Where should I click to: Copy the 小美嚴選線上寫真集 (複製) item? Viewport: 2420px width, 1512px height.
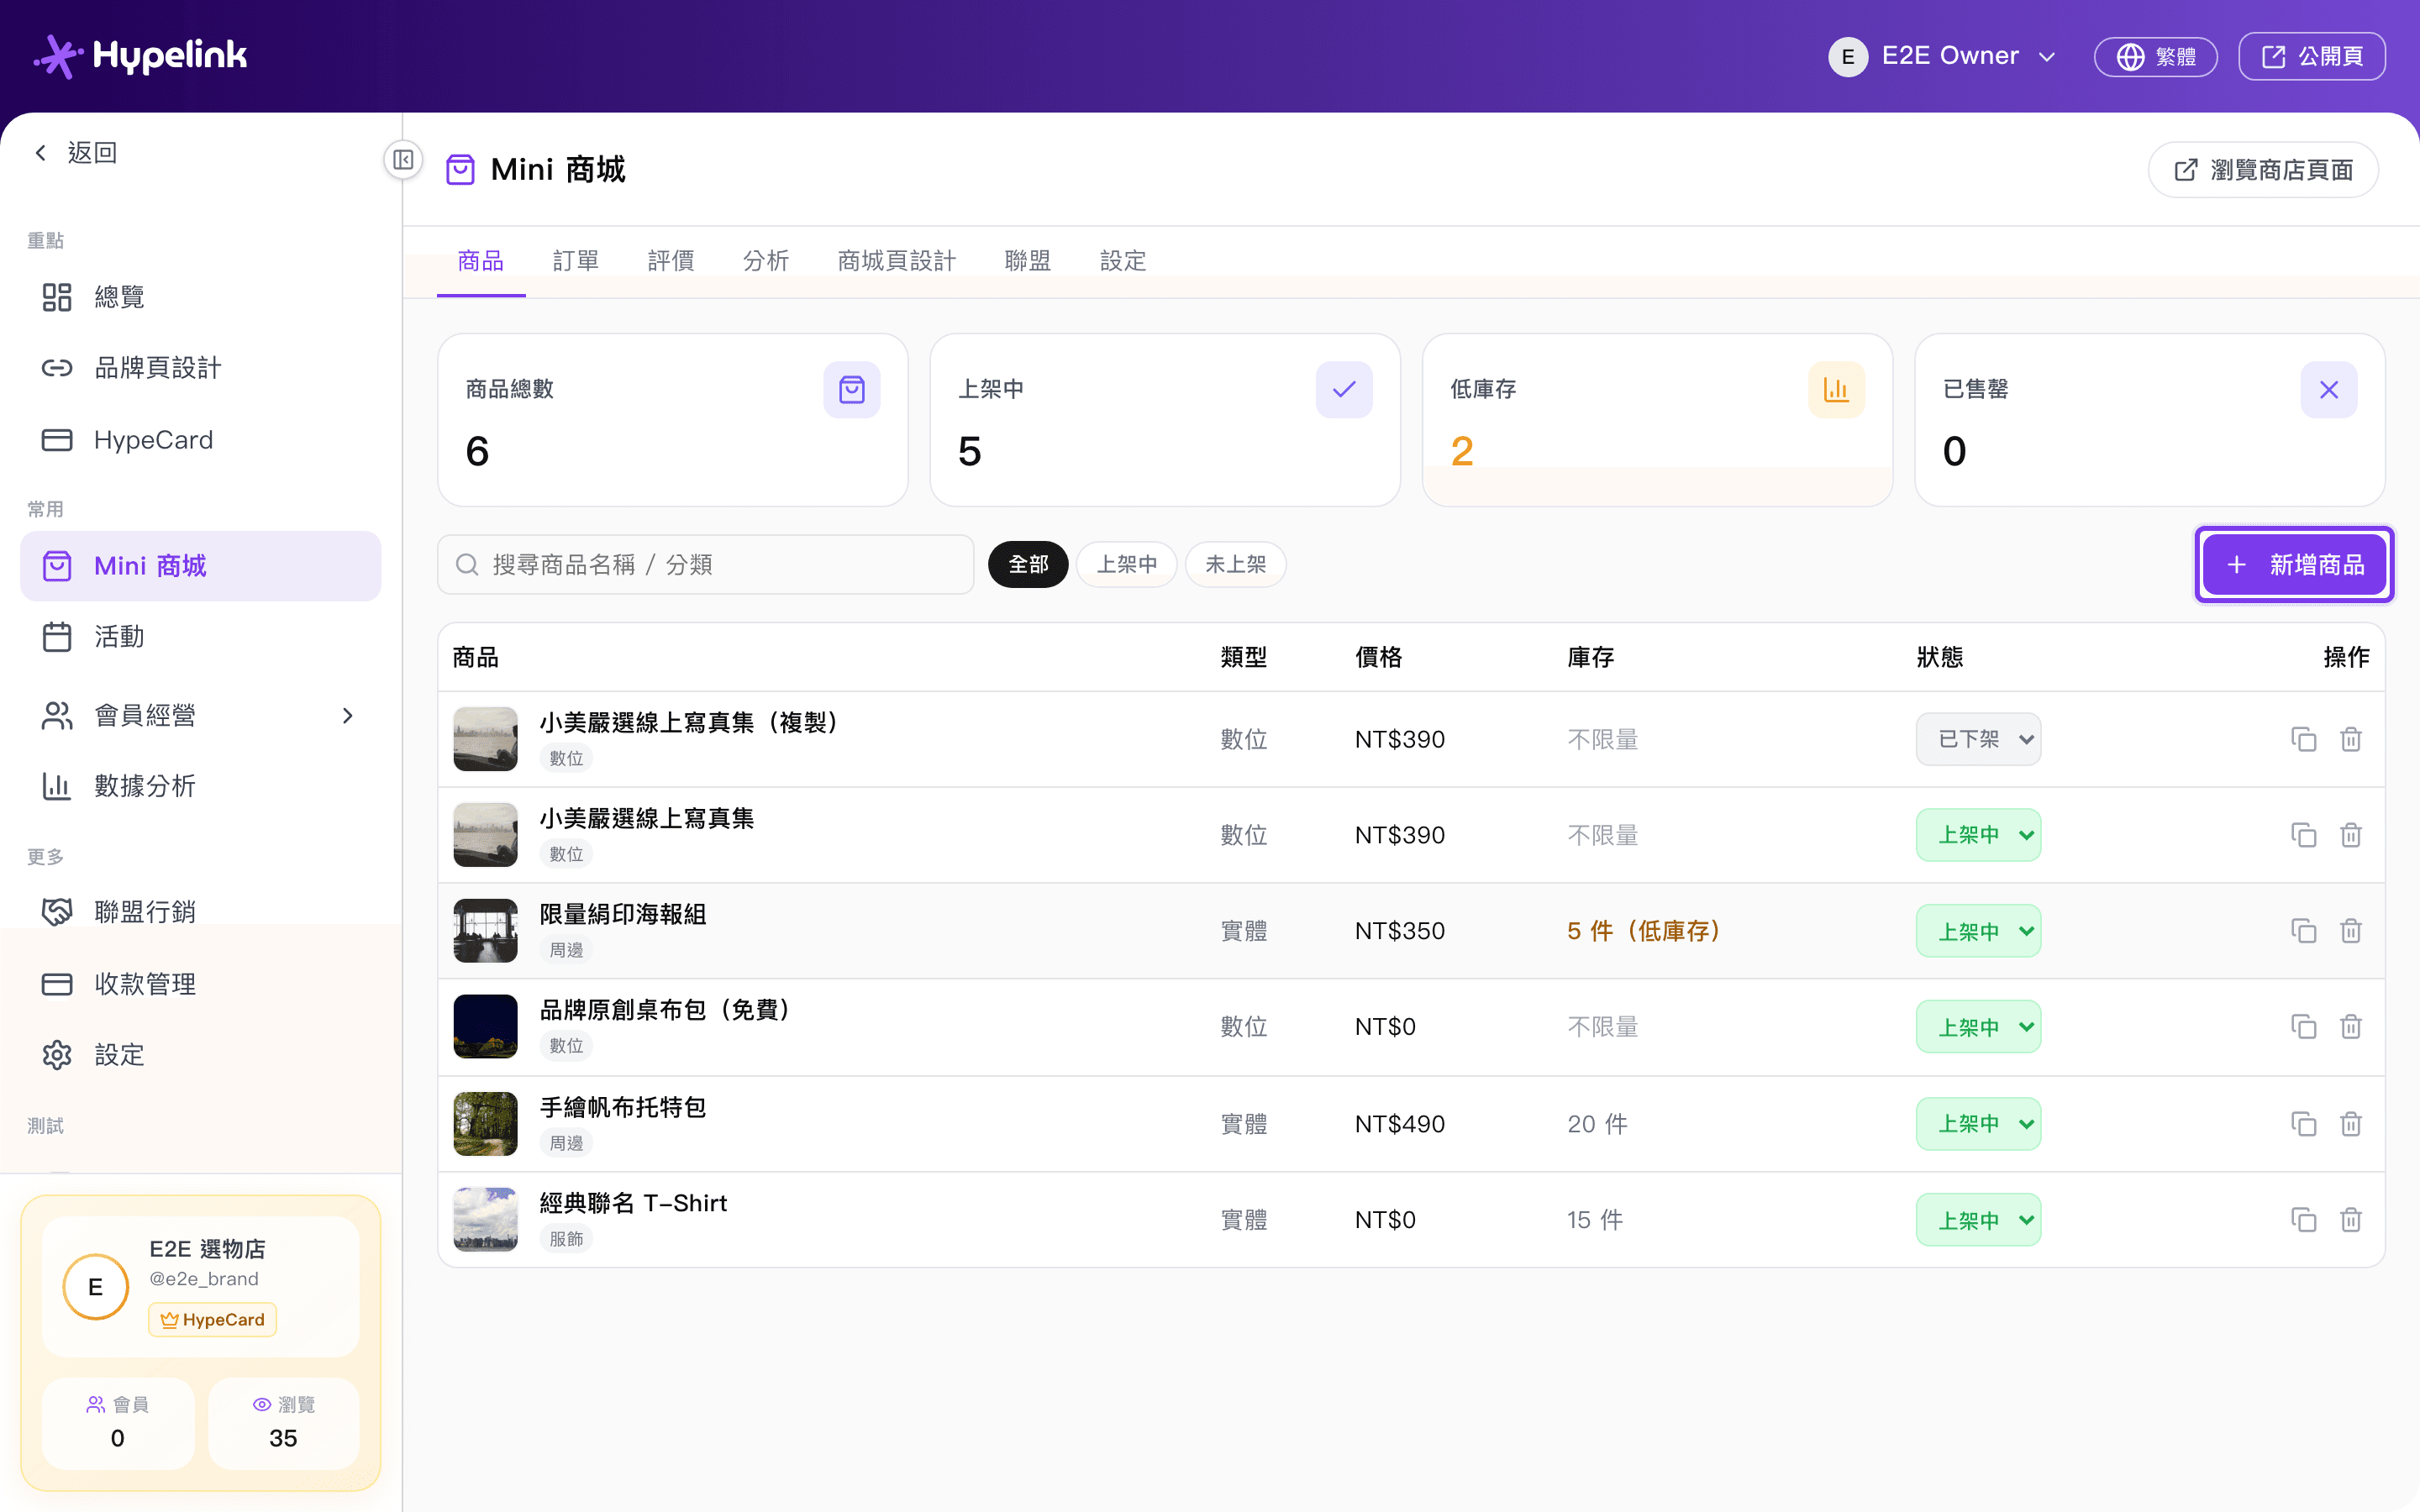click(x=2303, y=739)
